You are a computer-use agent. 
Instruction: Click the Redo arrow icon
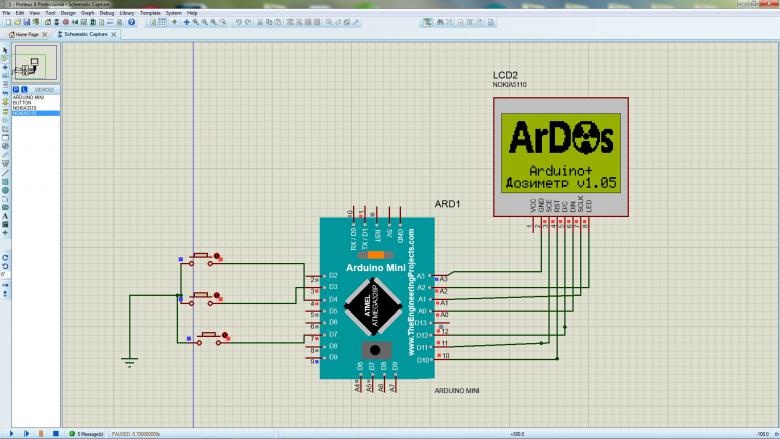tap(248, 22)
